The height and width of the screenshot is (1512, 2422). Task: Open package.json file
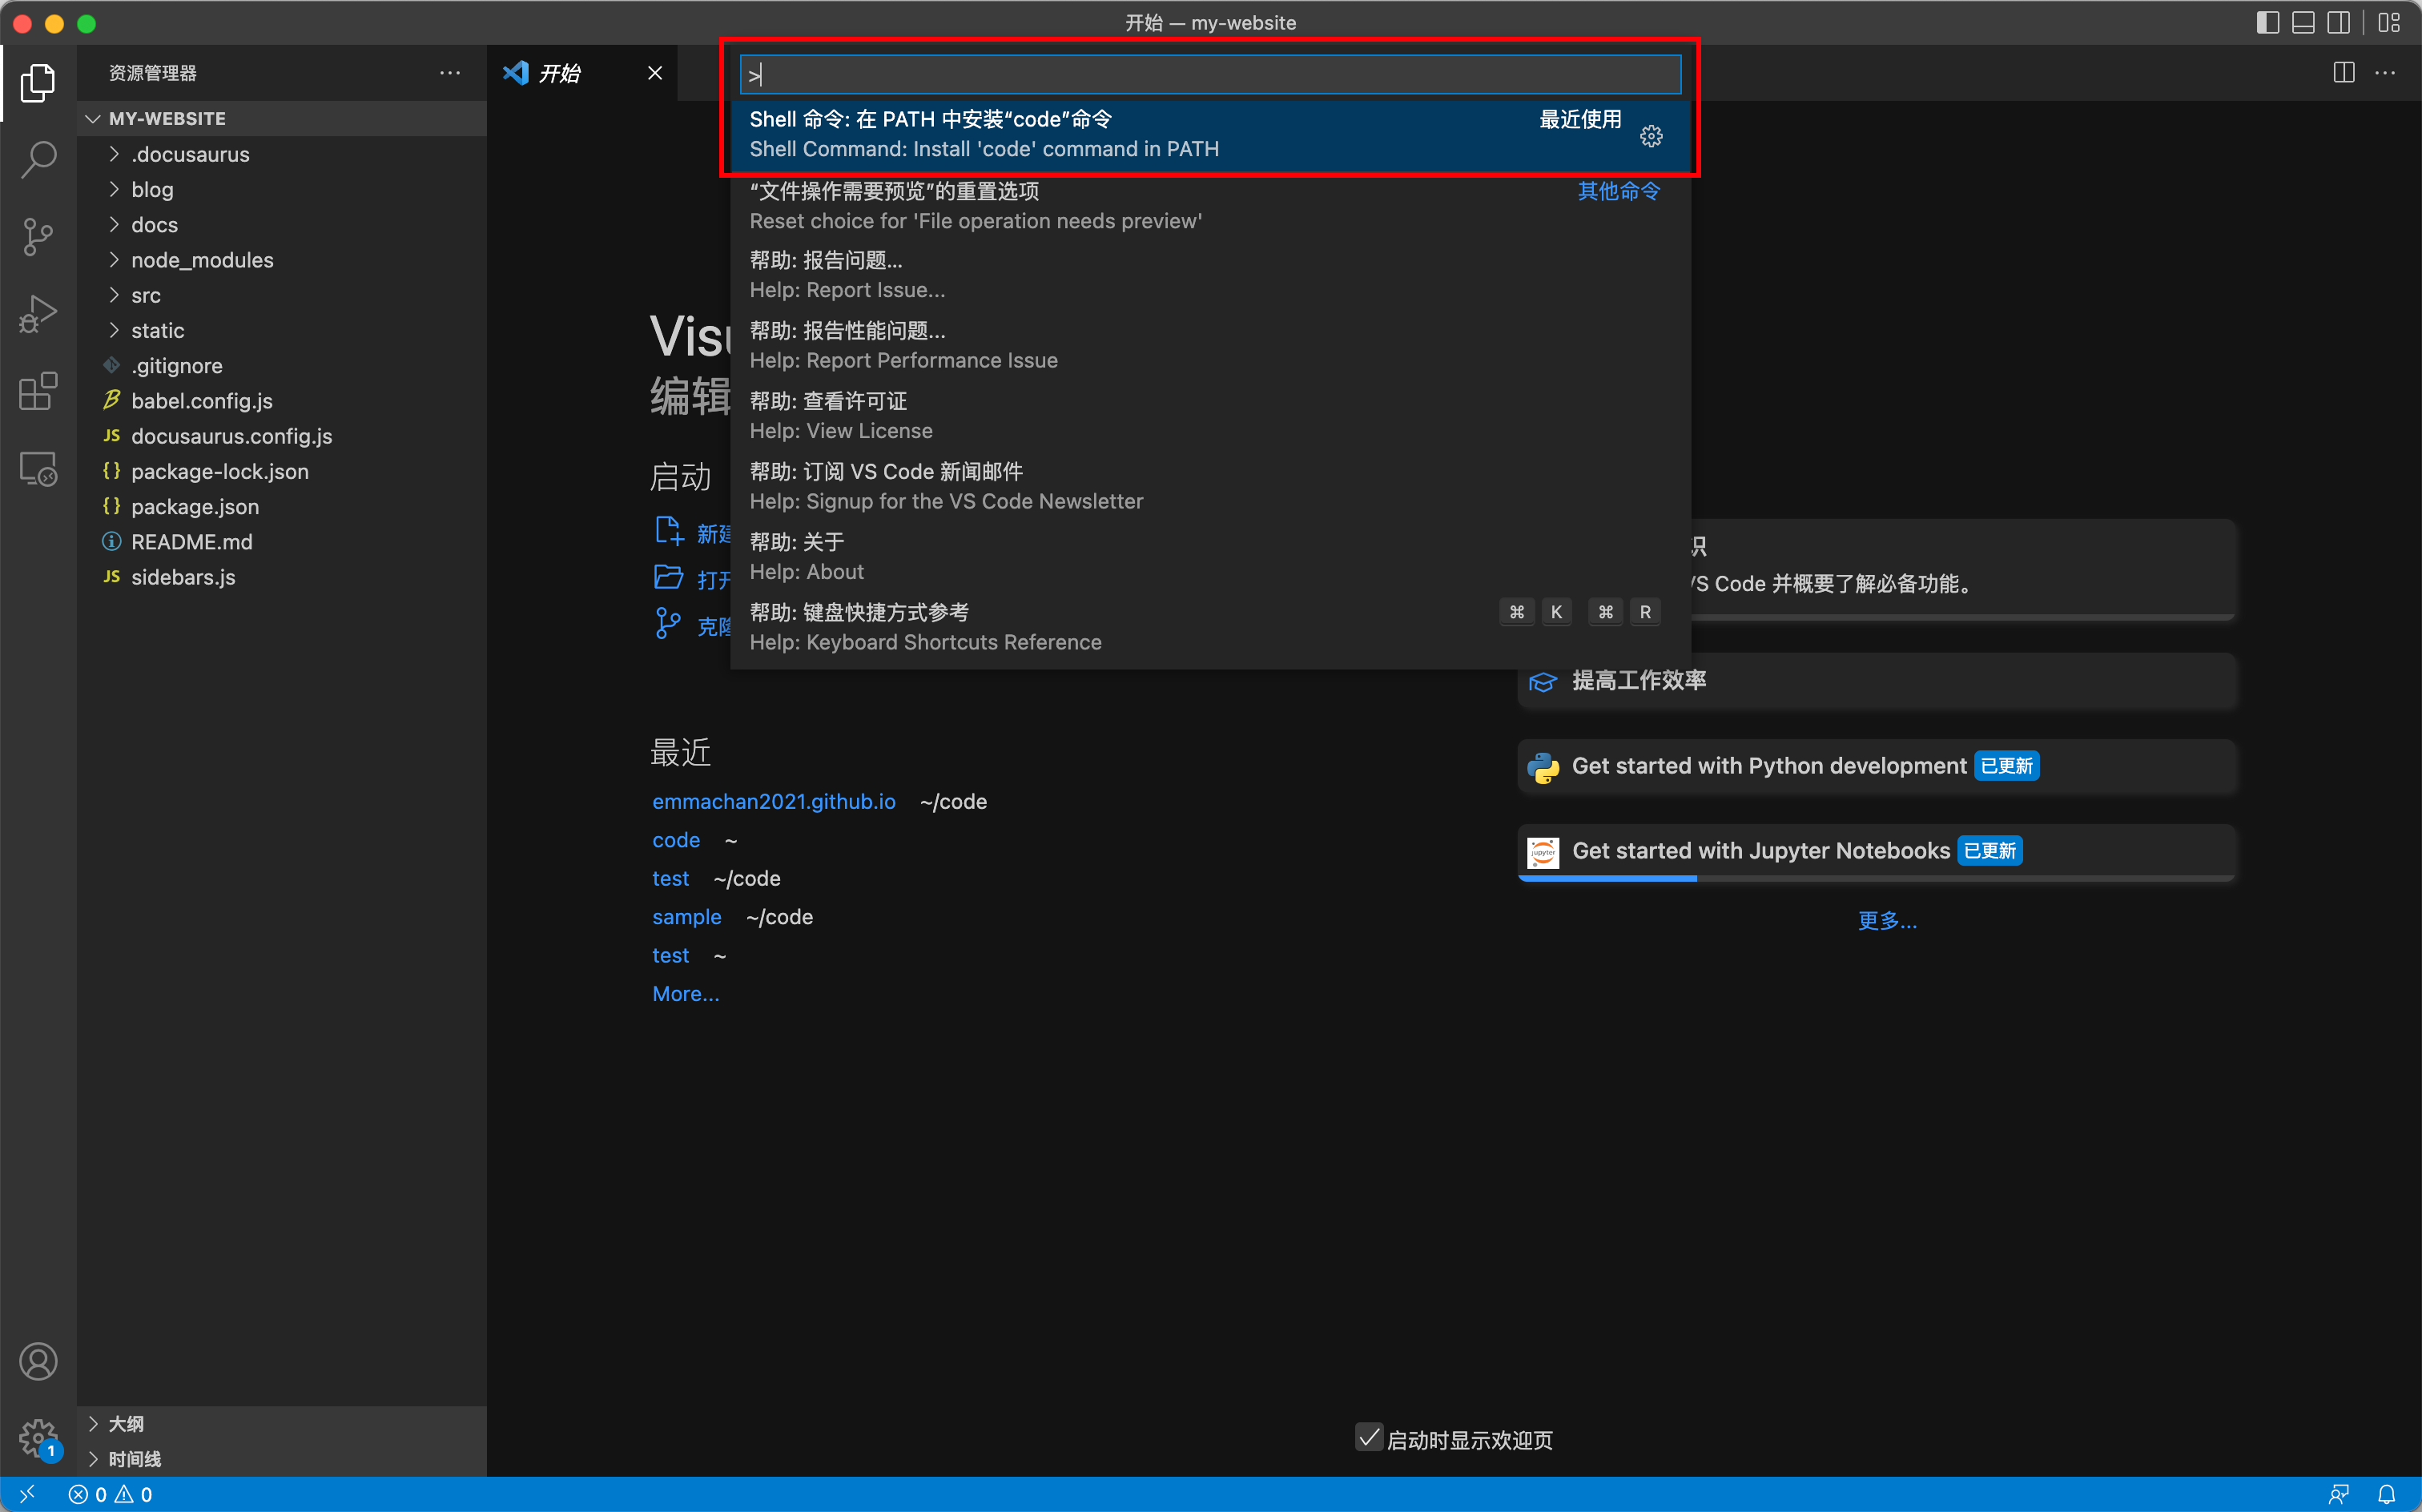click(x=282, y=506)
